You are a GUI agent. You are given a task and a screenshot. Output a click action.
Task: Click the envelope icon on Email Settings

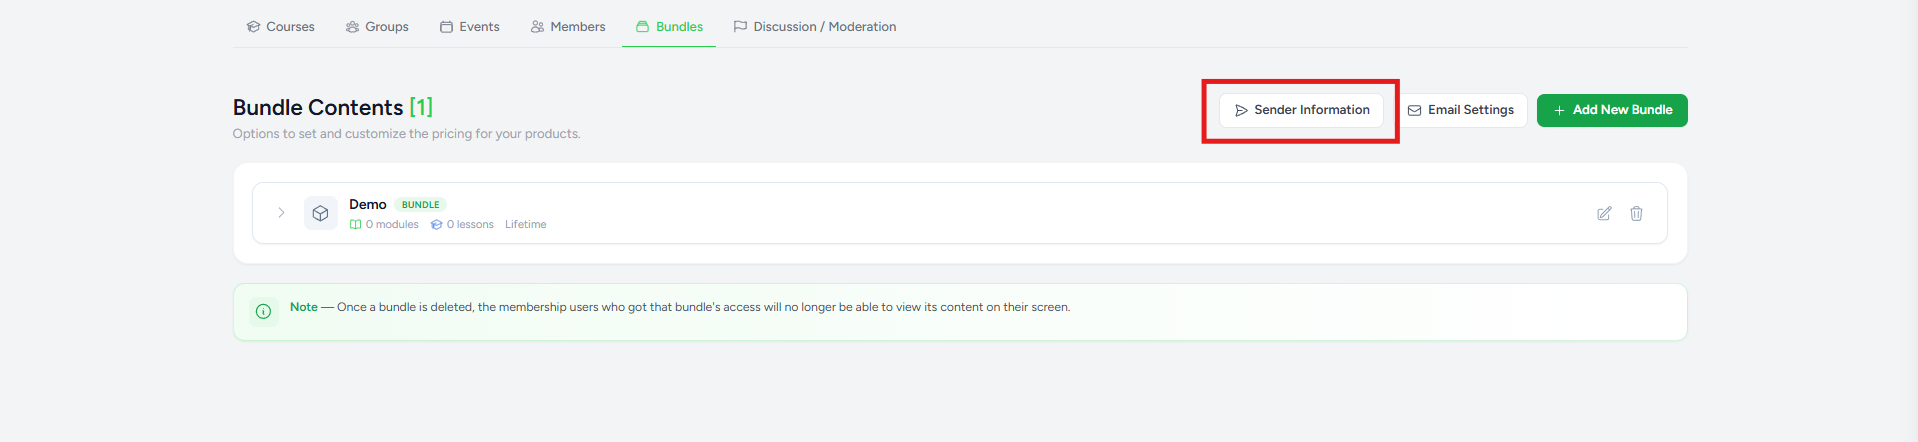pos(1414,110)
